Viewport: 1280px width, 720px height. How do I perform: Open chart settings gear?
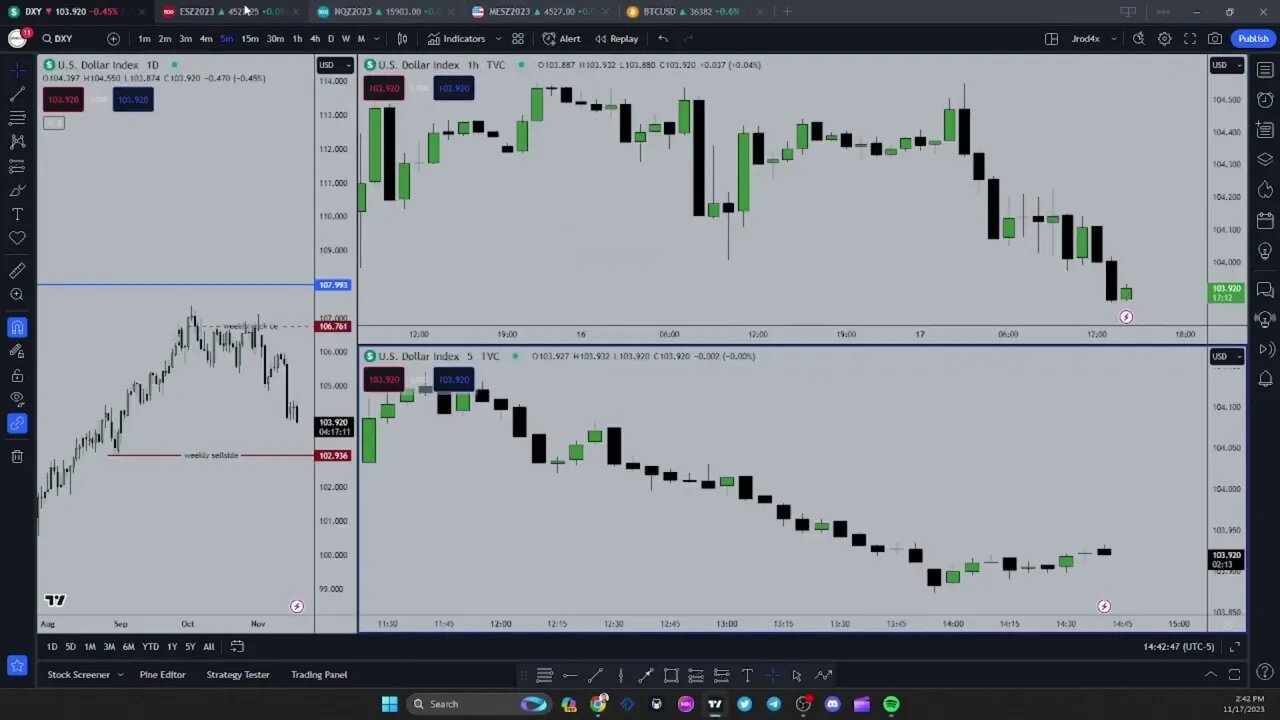click(x=1165, y=39)
